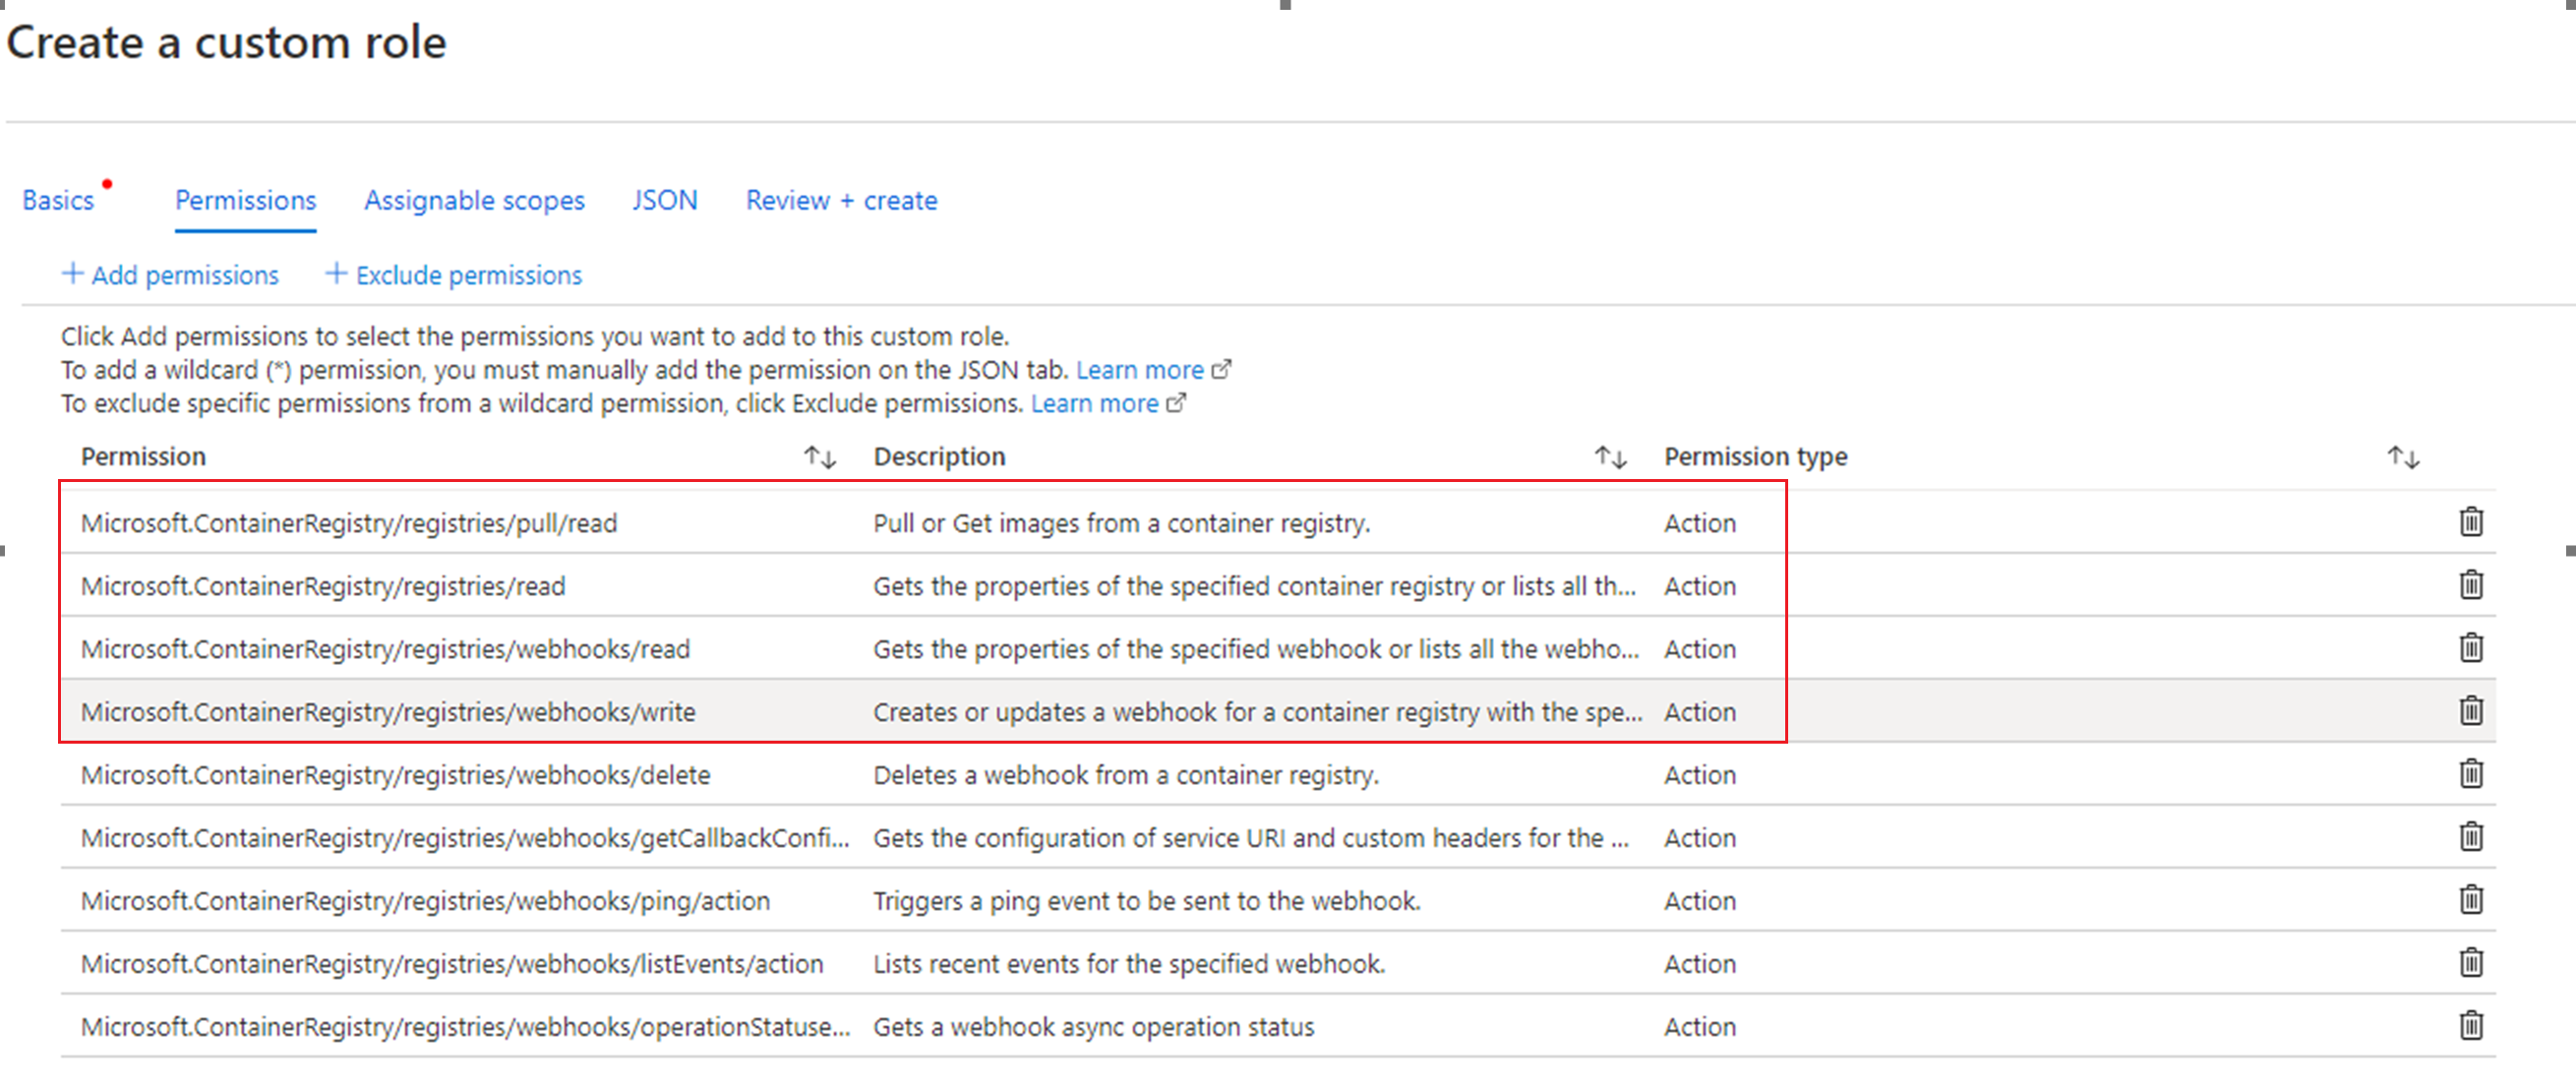The width and height of the screenshot is (2576, 1086).
Task: Click Add permissions button
Action: coord(171,275)
